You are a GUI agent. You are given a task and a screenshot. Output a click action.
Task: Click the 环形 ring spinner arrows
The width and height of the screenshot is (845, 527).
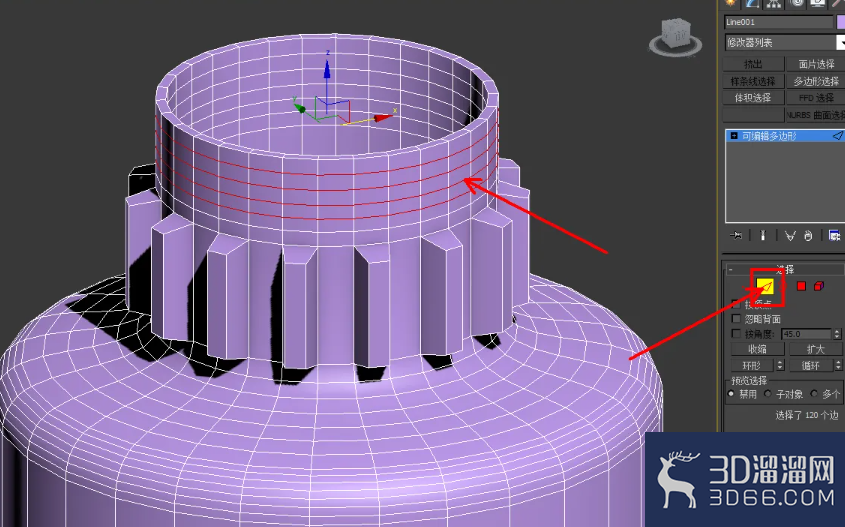tap(780, 365)
